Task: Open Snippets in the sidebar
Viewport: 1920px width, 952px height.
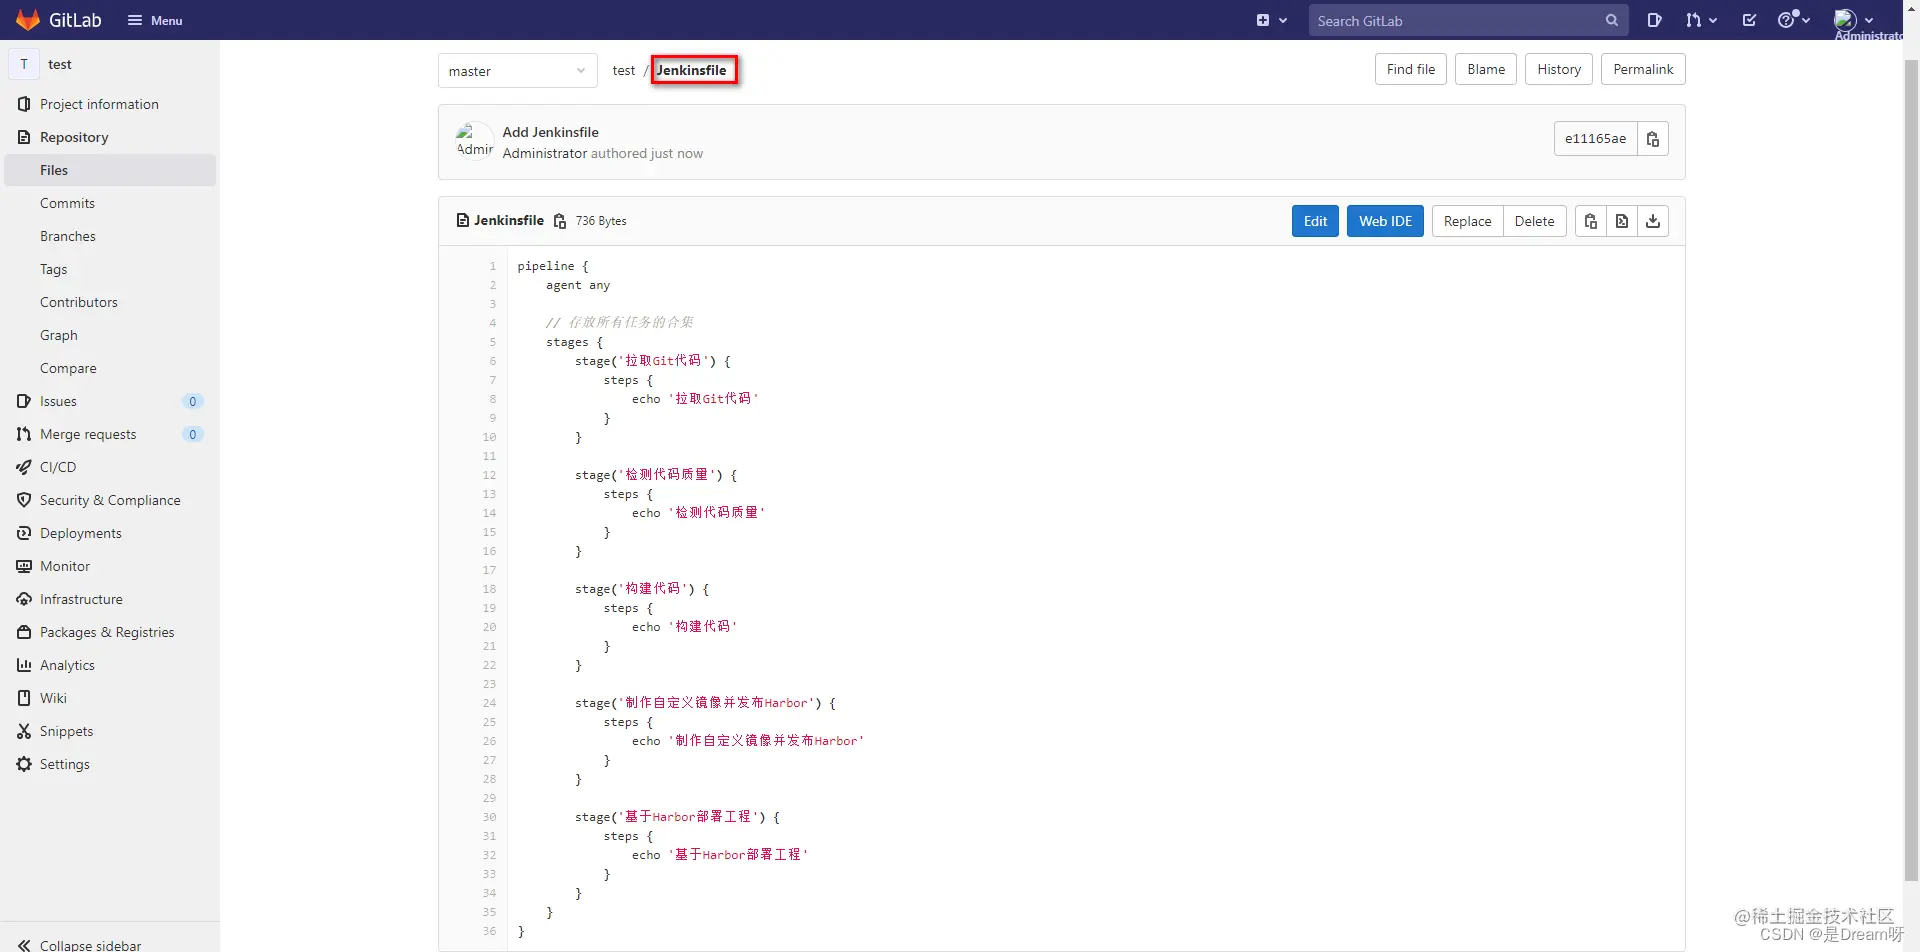Action: tap(66, 731)
